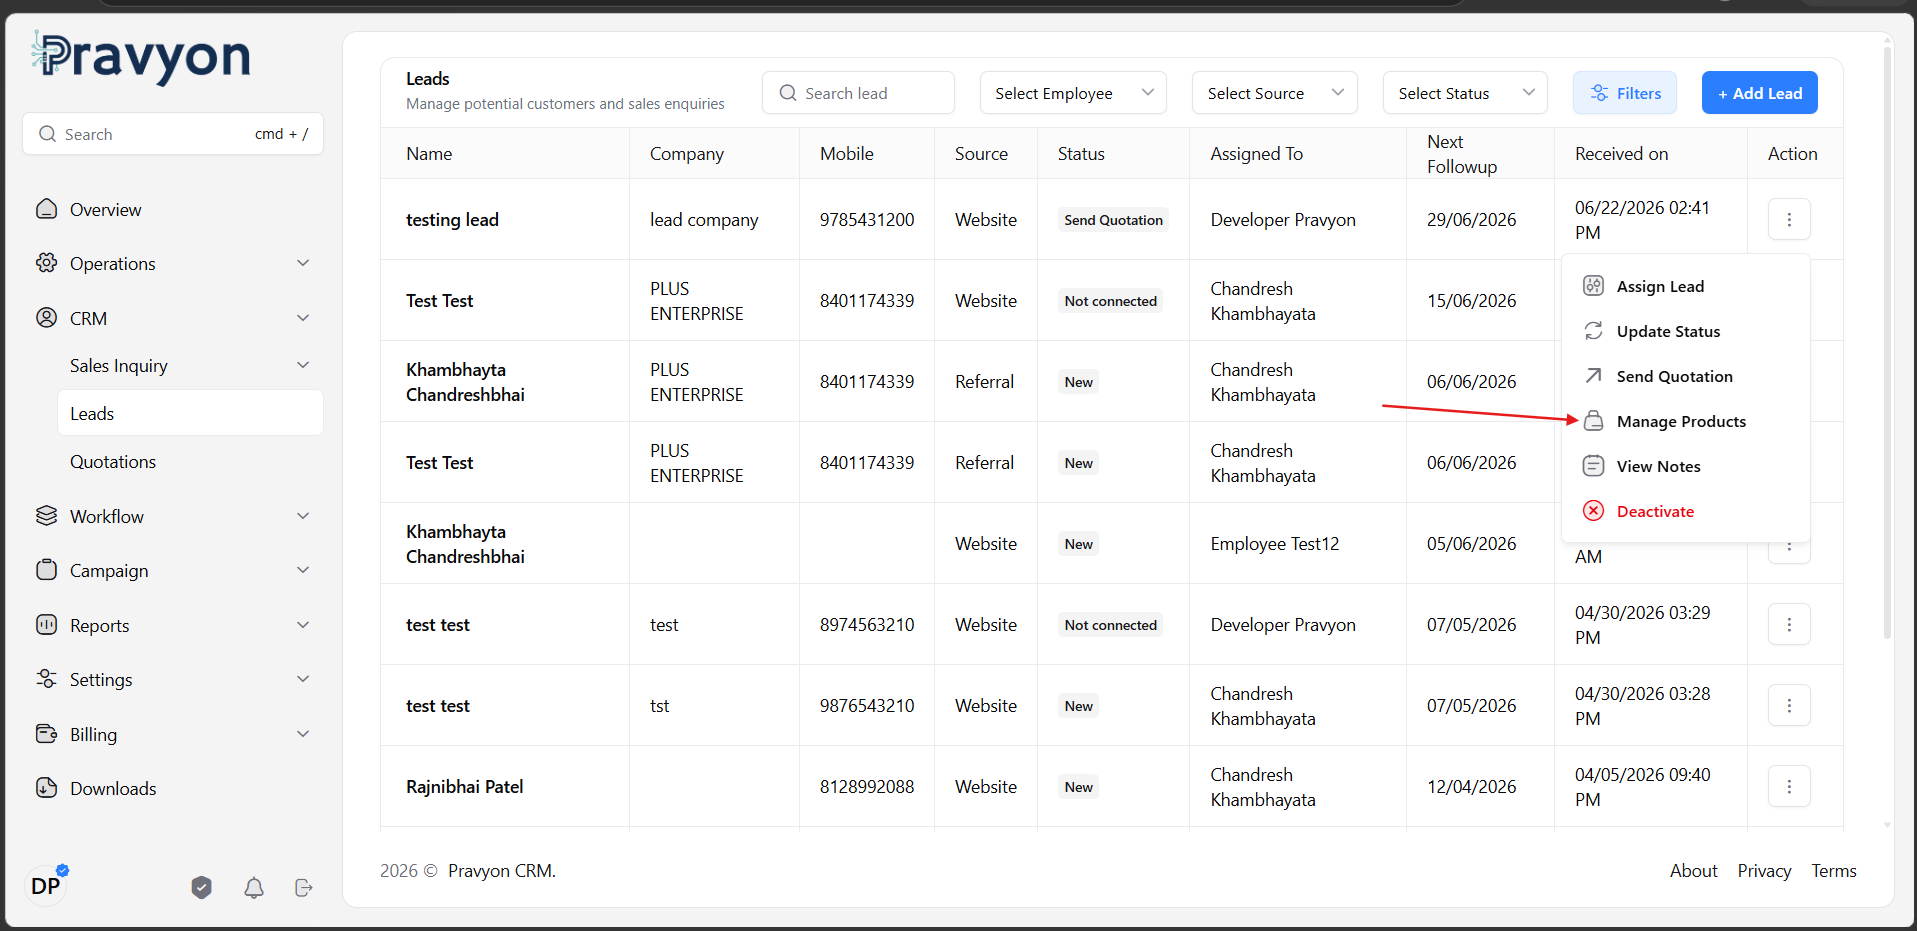The height and width of the screenshot is (931, 1917).
Task: Expand the Billing chevron
Action: [303, 734]
